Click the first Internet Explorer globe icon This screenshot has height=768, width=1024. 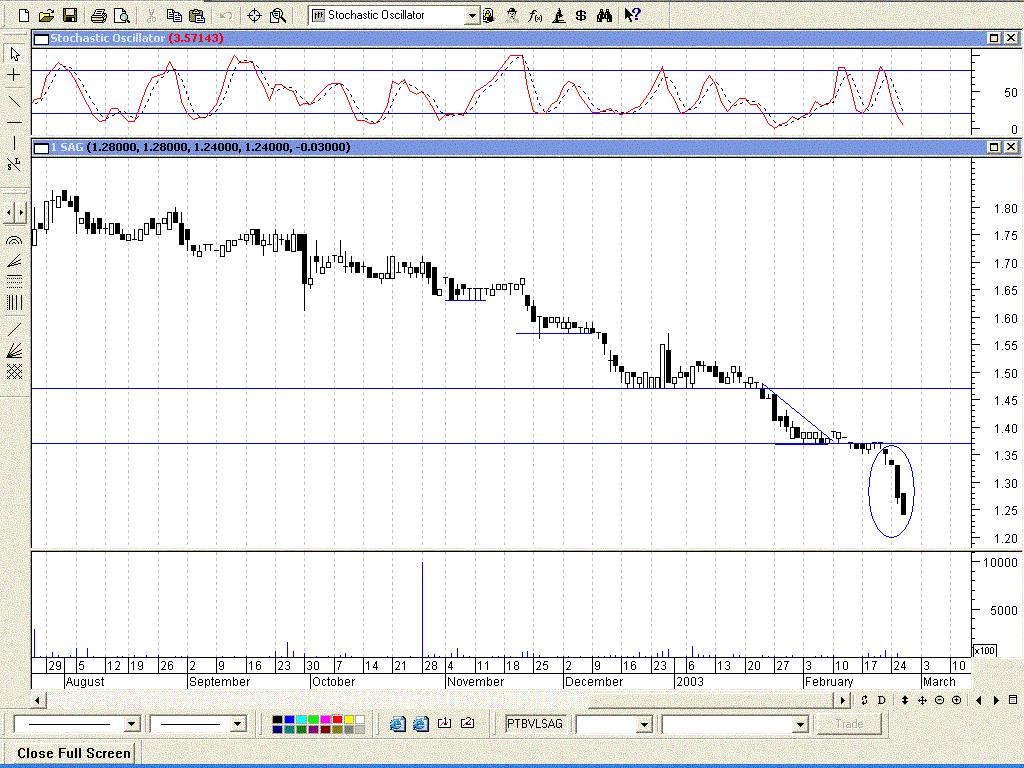click(397, 724)
